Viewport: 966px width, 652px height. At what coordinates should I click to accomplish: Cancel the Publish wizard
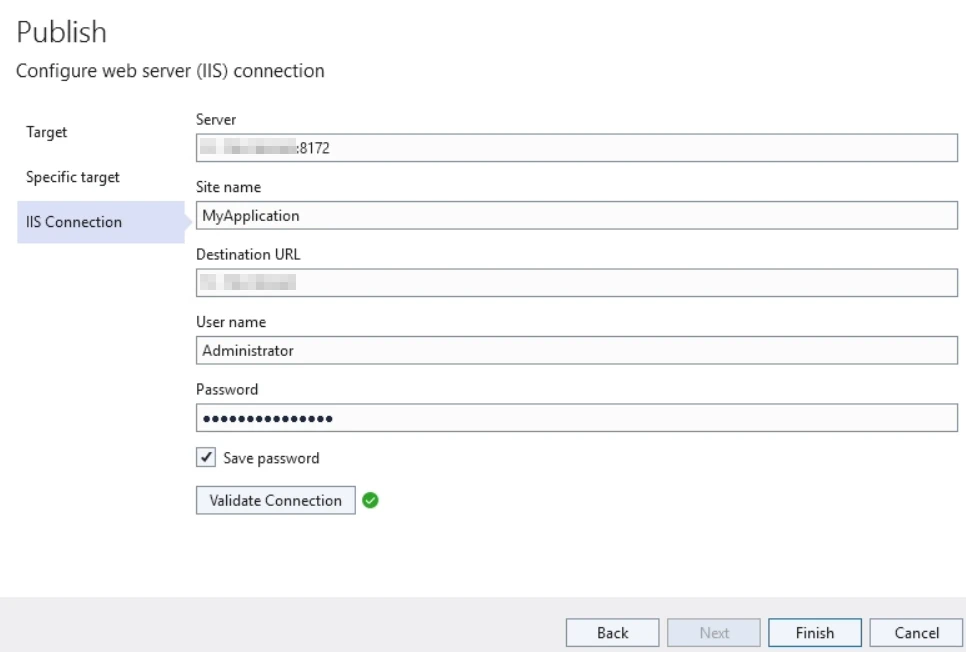(x=916, y=632)
